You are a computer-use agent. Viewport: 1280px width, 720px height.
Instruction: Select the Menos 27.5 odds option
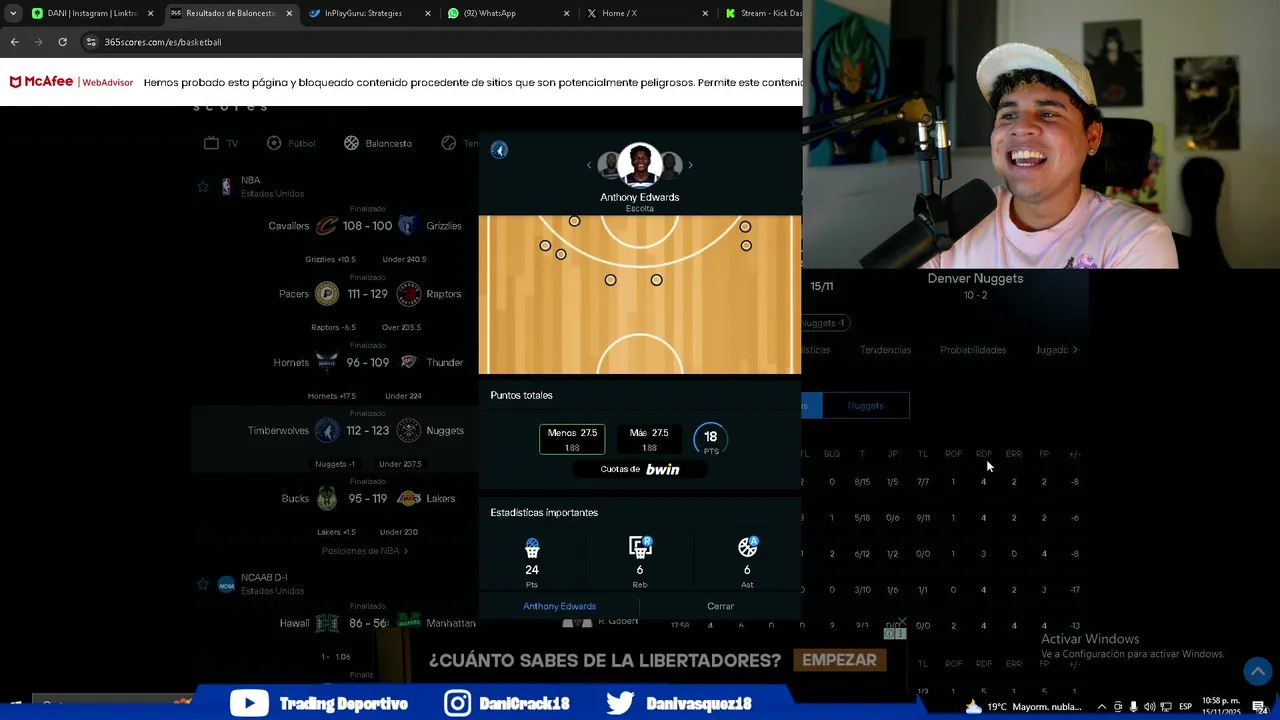click(x=572, y=439)
